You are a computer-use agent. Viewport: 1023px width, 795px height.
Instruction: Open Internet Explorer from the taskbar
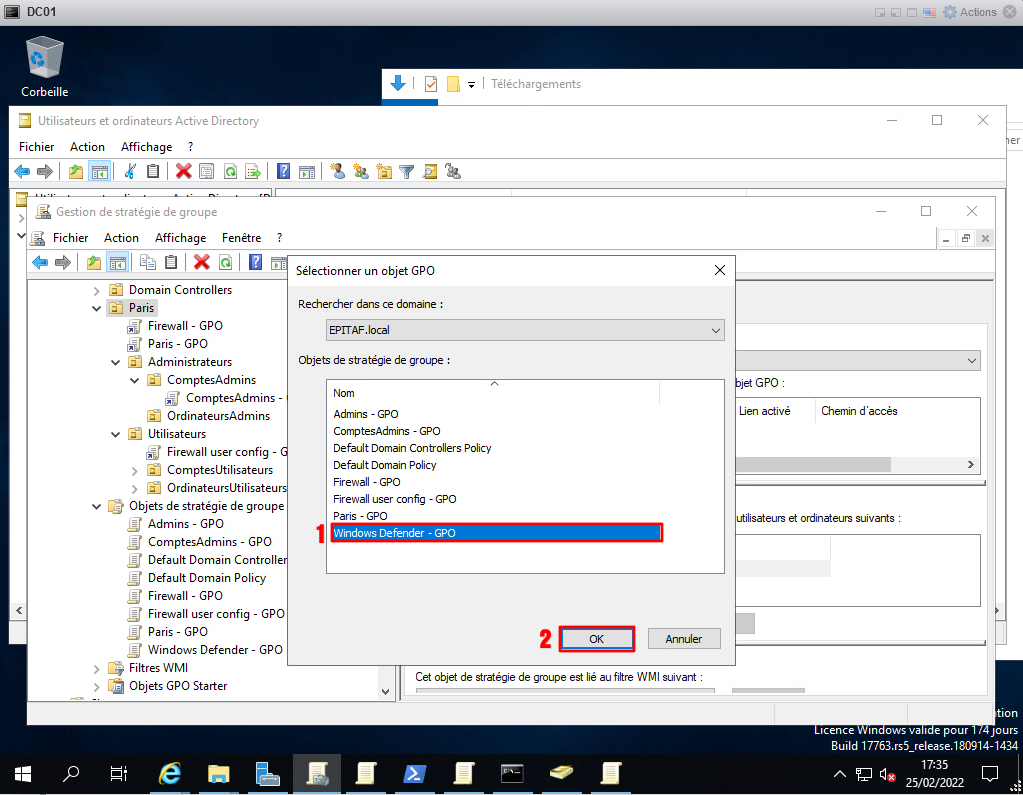tap(170, 773)
